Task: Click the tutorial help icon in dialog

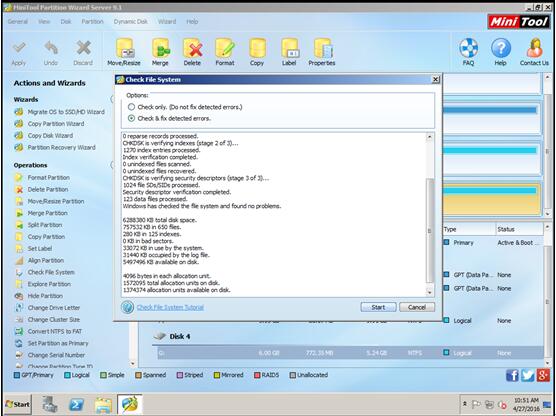Action: tap(127, 307)
